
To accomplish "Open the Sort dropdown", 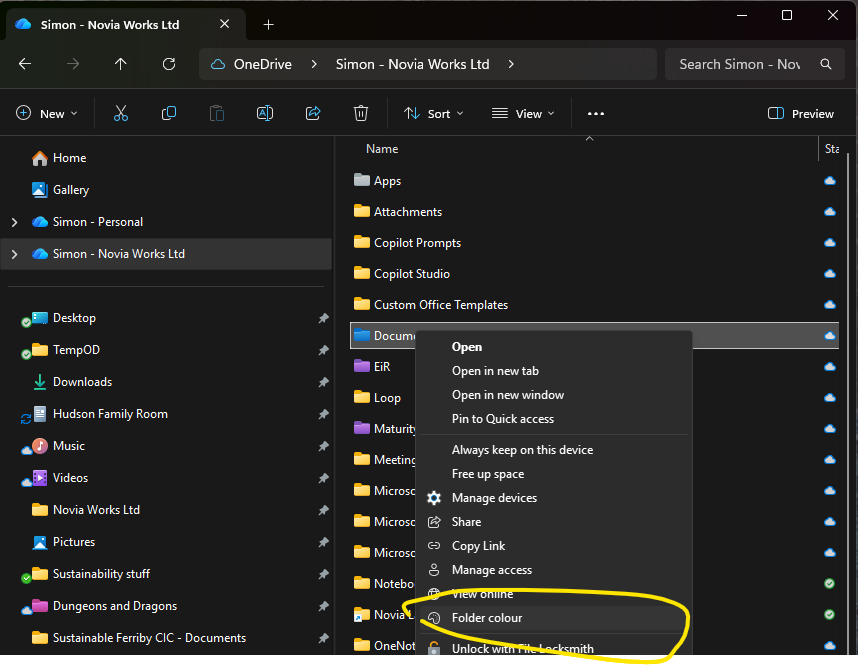I will click(433, 114).
